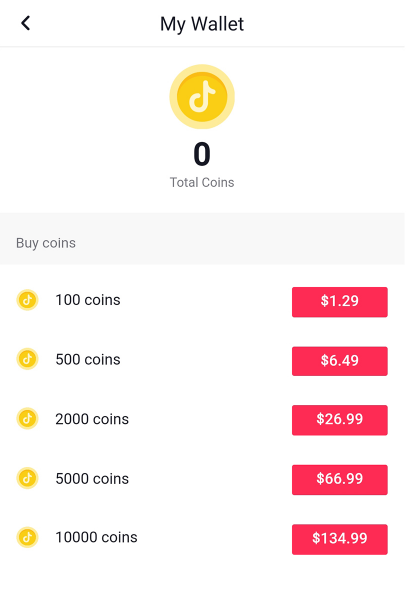Purchase 5000 coins with the $66.99 button

coord(339,480)
